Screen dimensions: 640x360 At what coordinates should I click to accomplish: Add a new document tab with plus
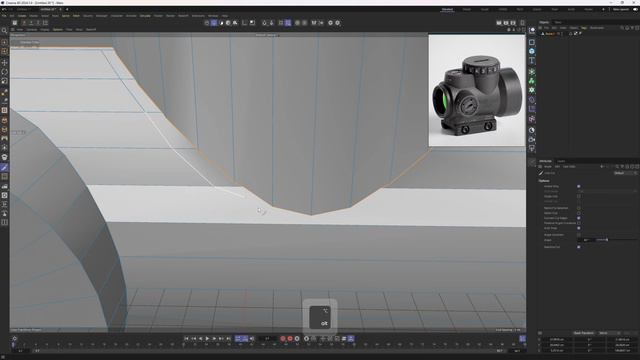[67, 9]
